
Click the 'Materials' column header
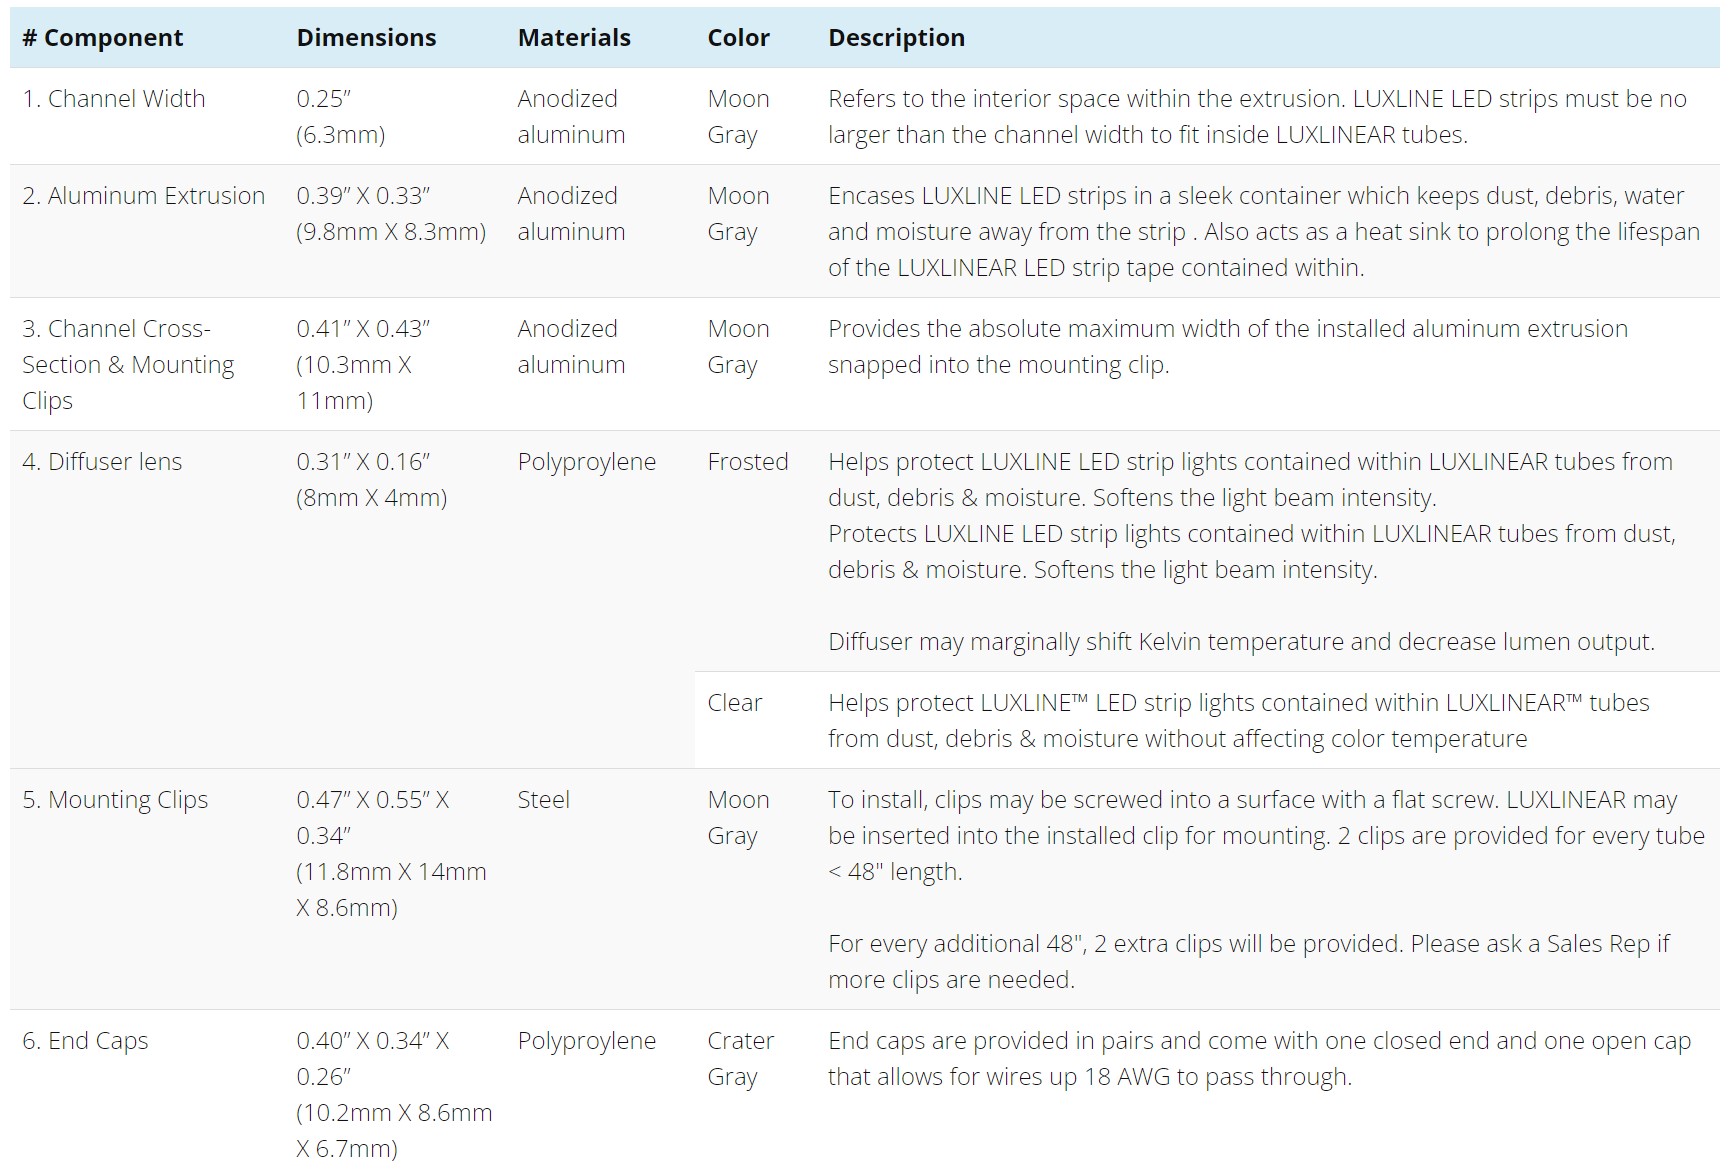click(574, 38)
